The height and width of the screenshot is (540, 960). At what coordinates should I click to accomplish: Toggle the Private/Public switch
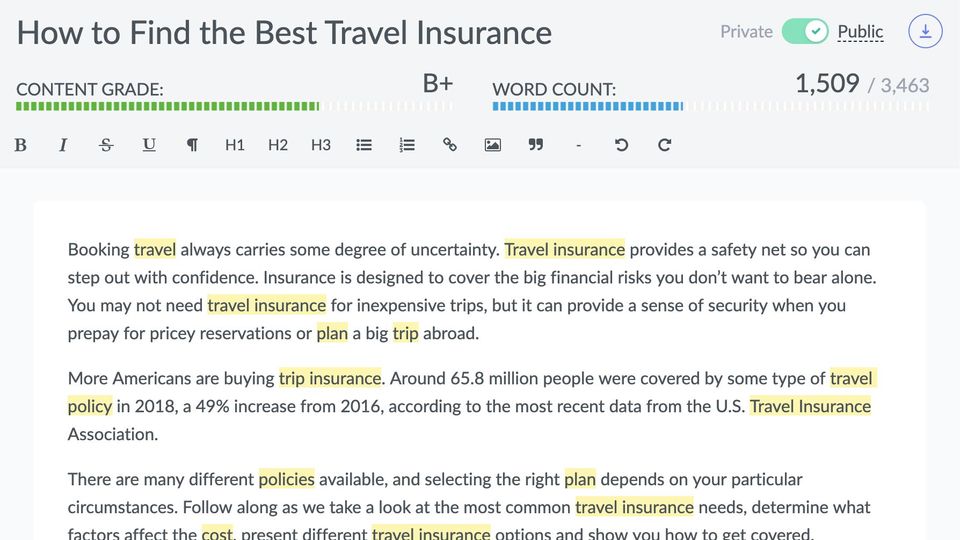tap(805, 32)
